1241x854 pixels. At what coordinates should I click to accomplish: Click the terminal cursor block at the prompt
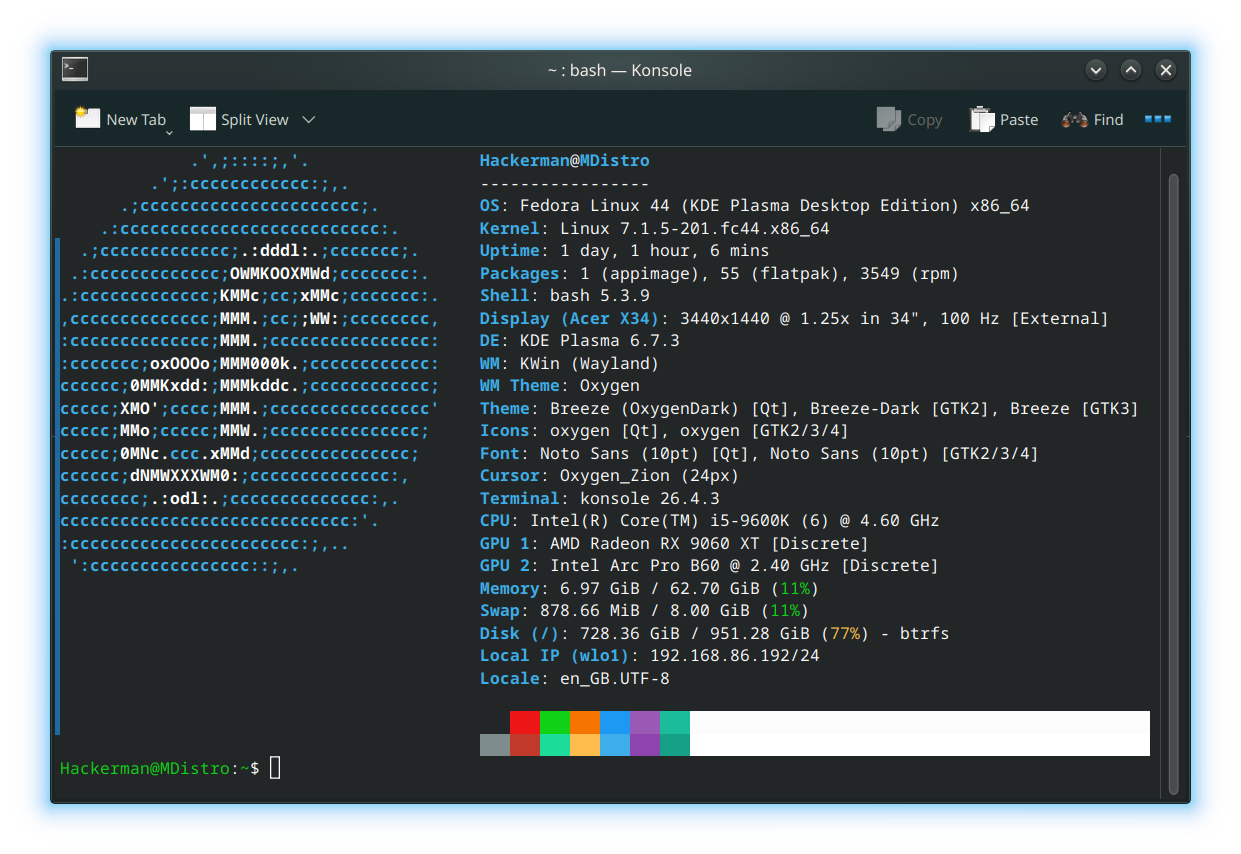[275, 768]
